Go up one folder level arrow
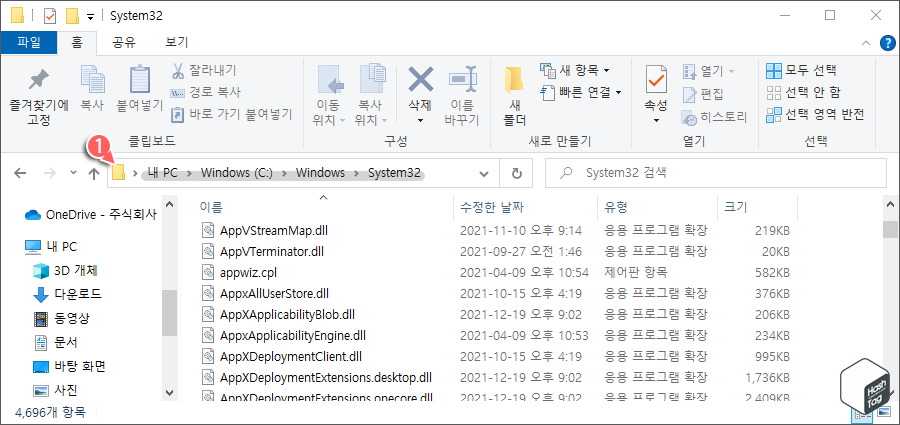This screenshot has height=425, width=900. coord(94,173)
